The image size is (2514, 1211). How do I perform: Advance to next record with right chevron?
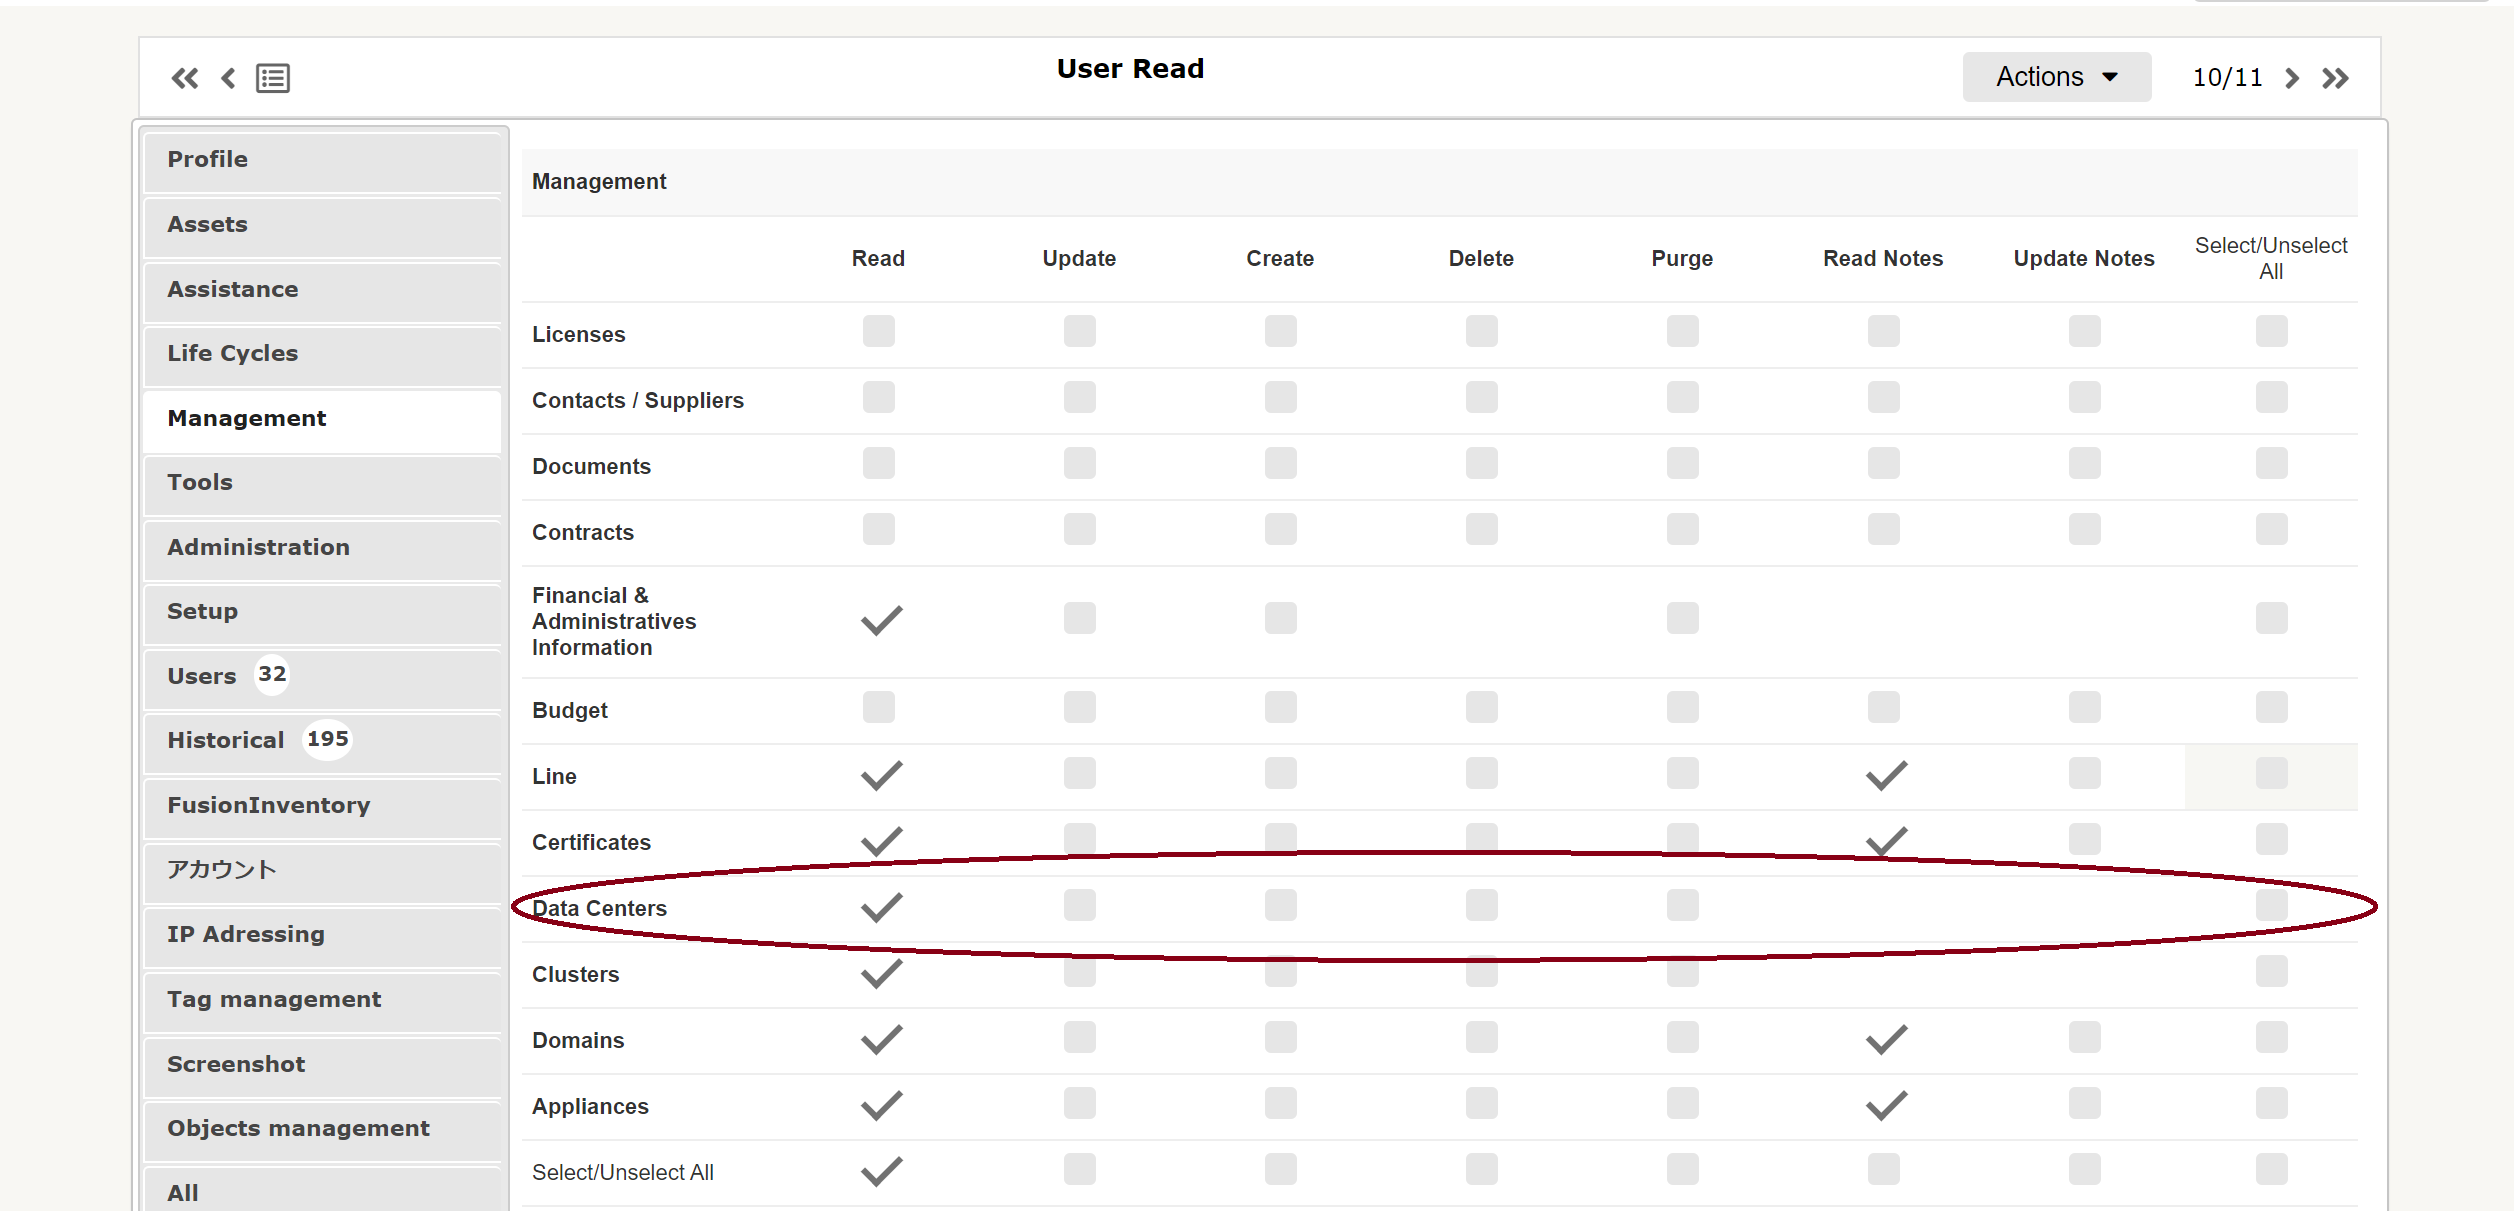(2291, 77)
